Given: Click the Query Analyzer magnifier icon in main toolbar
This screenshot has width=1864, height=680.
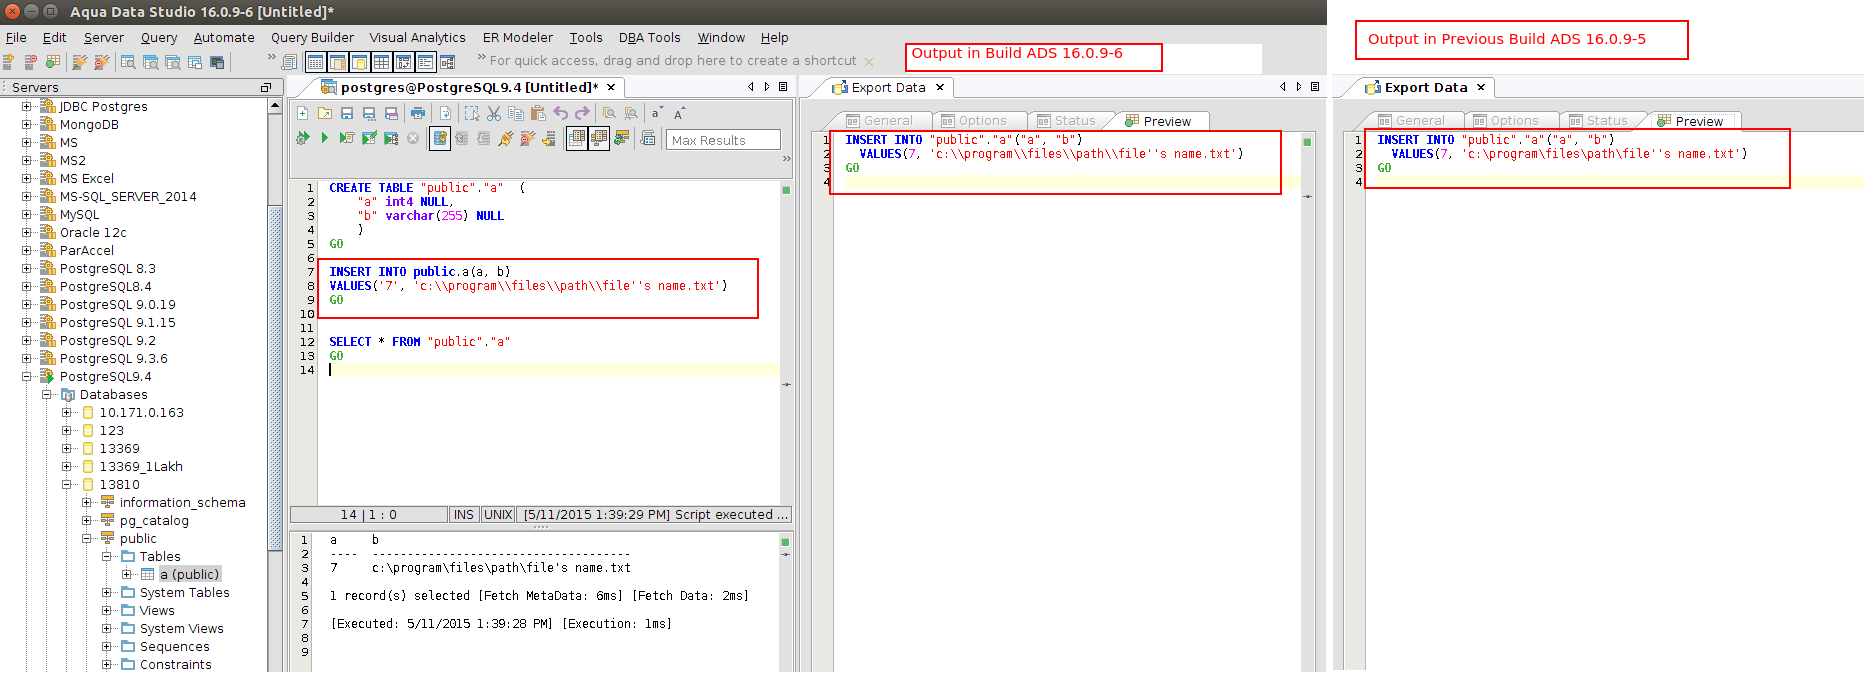Looking at the screenshot, I should click(x=128, y=62).
